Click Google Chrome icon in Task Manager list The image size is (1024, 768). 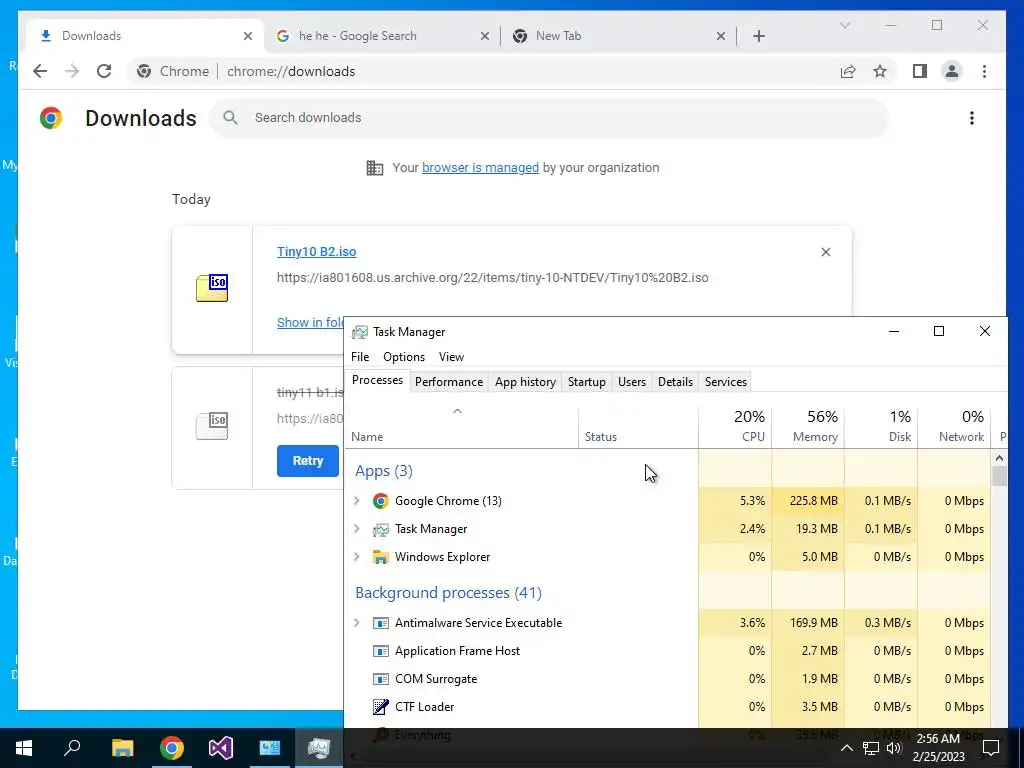pos(380,501)
